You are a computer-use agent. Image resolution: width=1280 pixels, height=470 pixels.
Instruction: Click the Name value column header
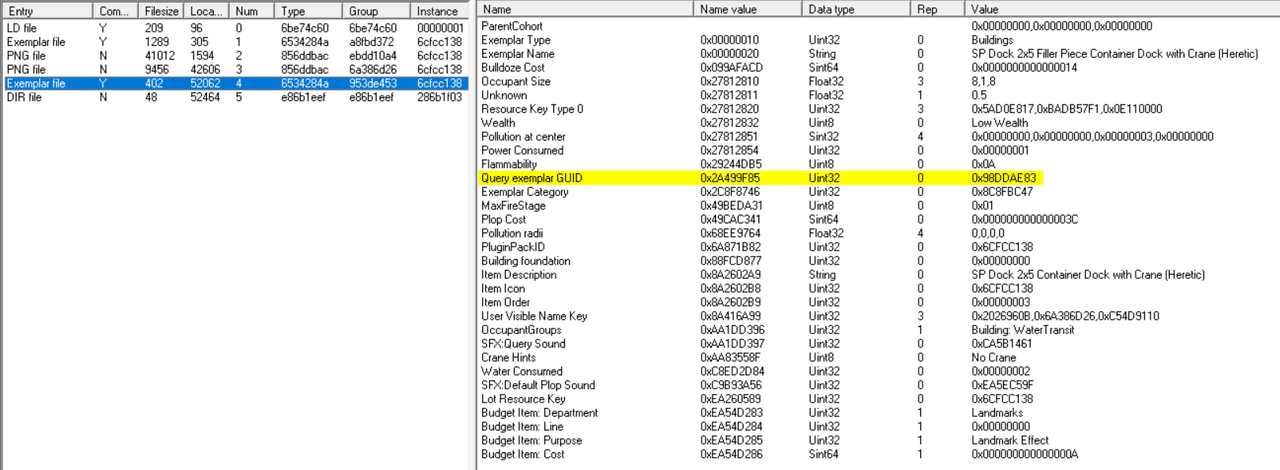tap(750, 9)
